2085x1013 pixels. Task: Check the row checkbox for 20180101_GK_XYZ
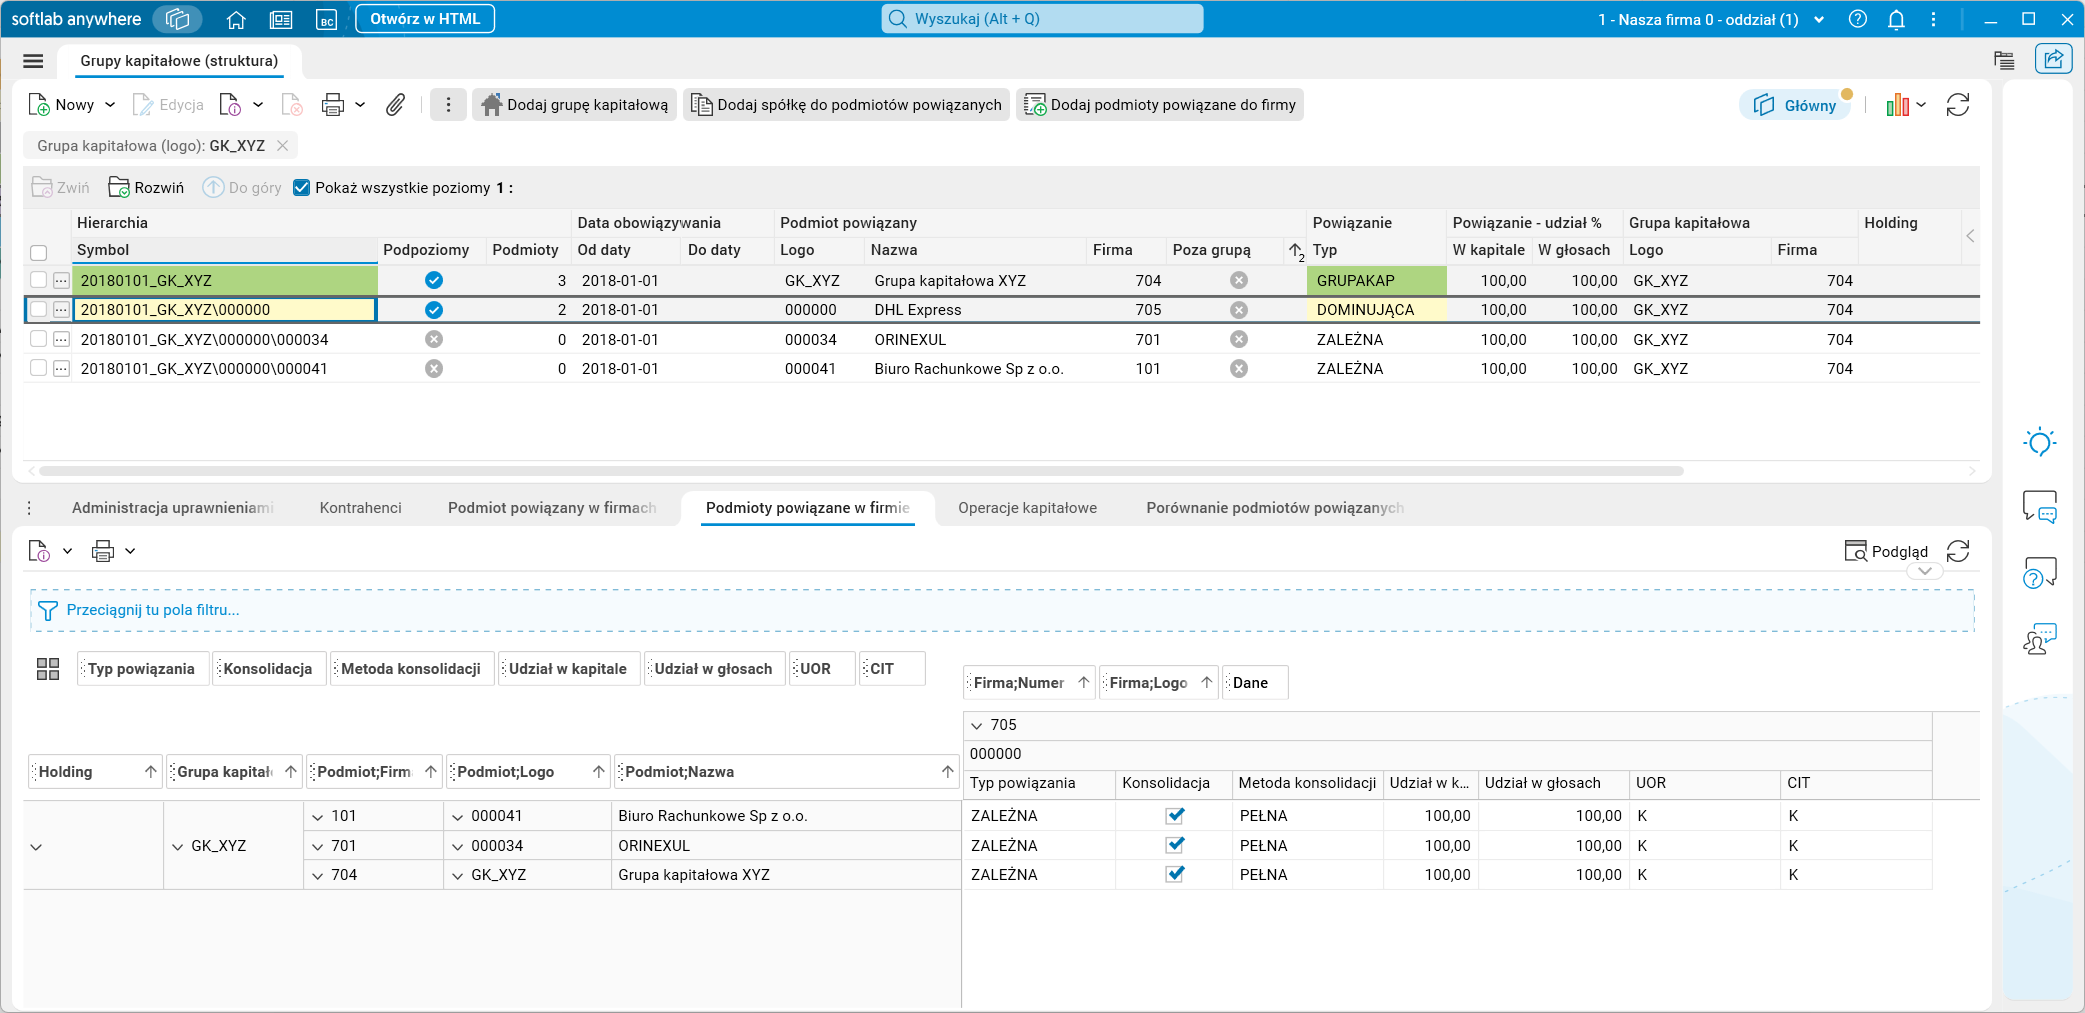click(x=39, y=280)
